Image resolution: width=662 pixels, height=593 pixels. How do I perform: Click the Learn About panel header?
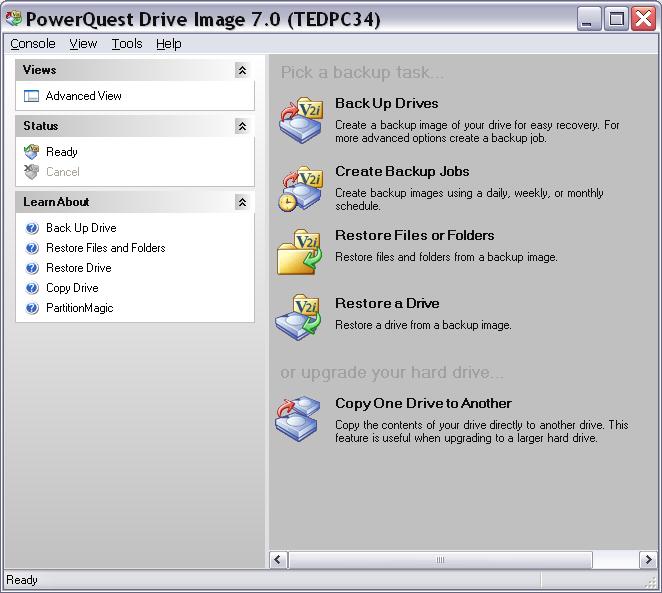(135, 202)
